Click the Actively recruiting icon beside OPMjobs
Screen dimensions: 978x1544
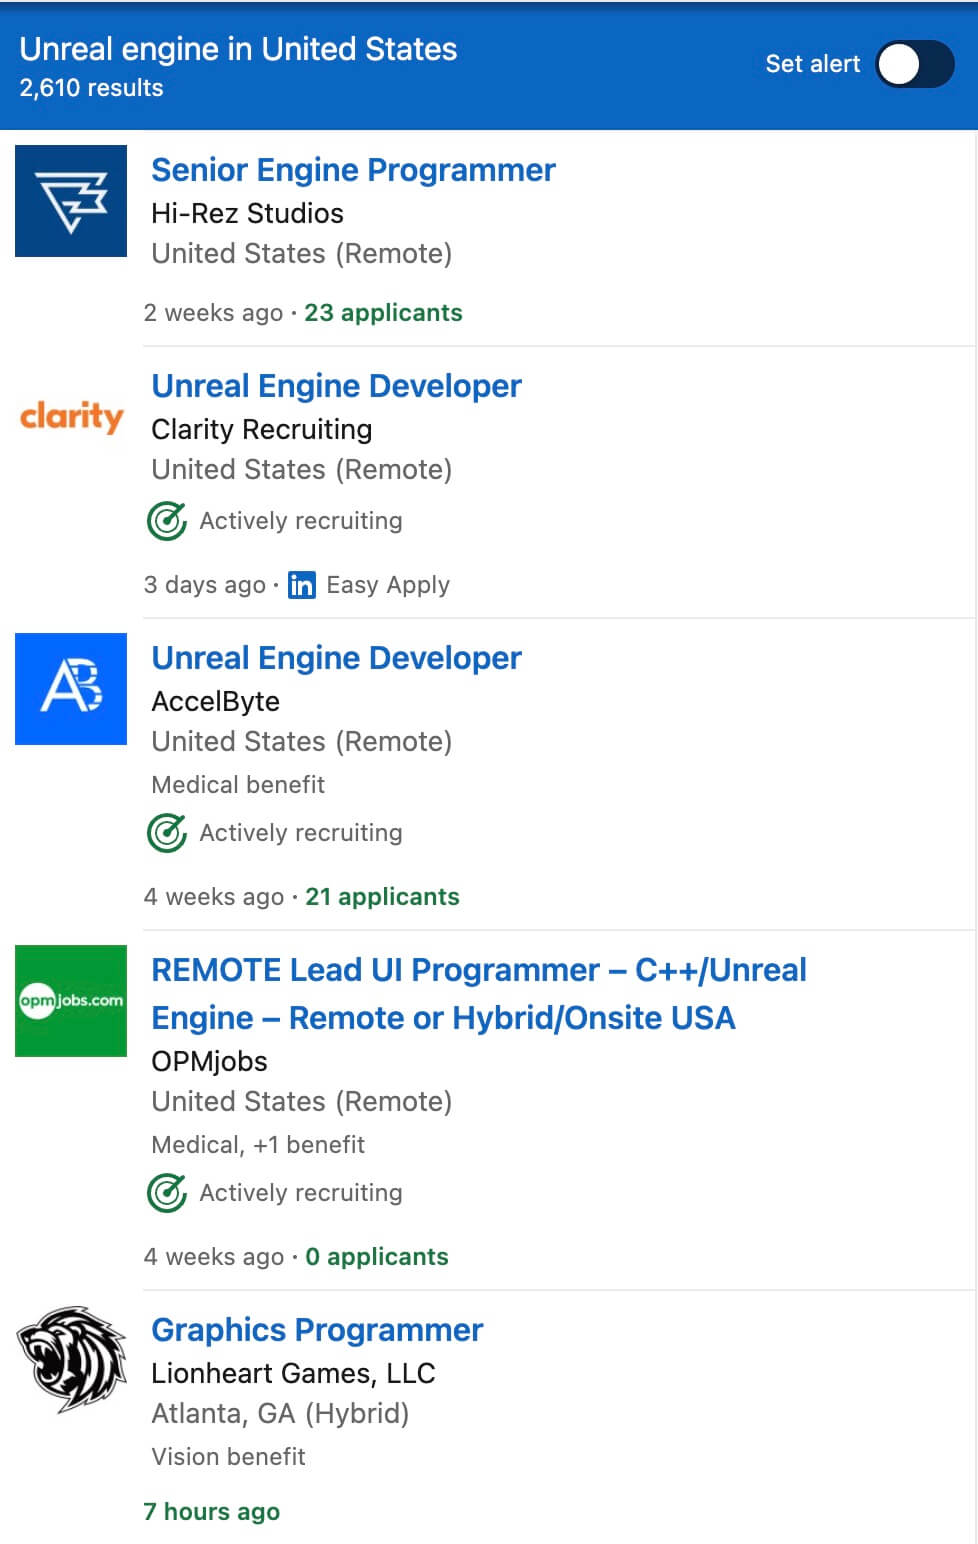167,1192
